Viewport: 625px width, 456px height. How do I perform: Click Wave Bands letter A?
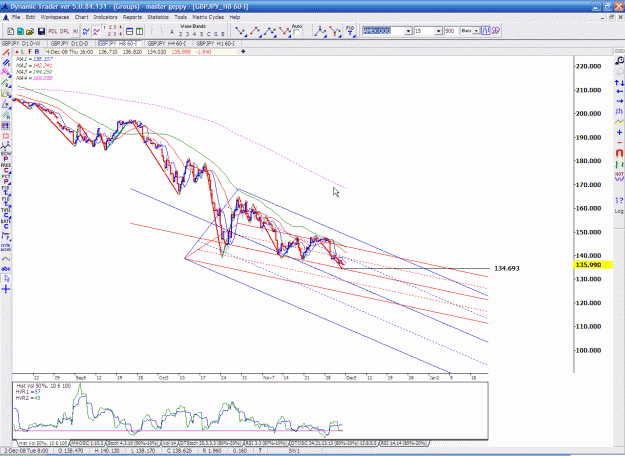point(172,32)
